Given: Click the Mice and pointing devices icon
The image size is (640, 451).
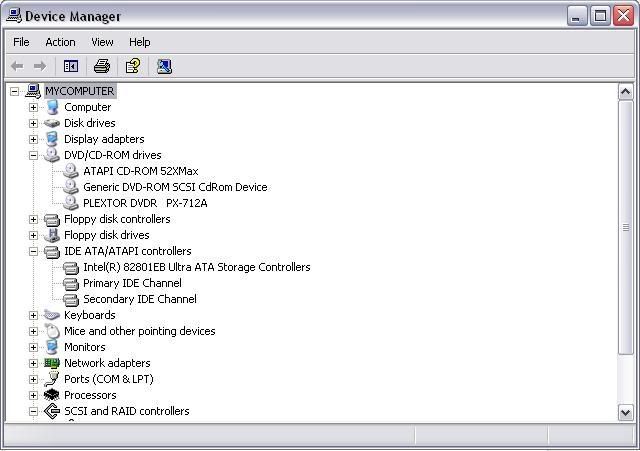Looking at the screenshot, I should [x=52, y=331].
